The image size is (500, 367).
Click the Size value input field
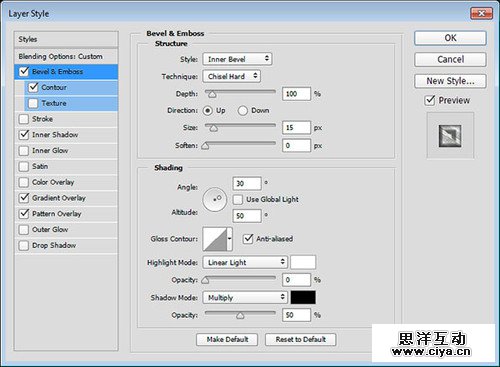pos(296,128)
